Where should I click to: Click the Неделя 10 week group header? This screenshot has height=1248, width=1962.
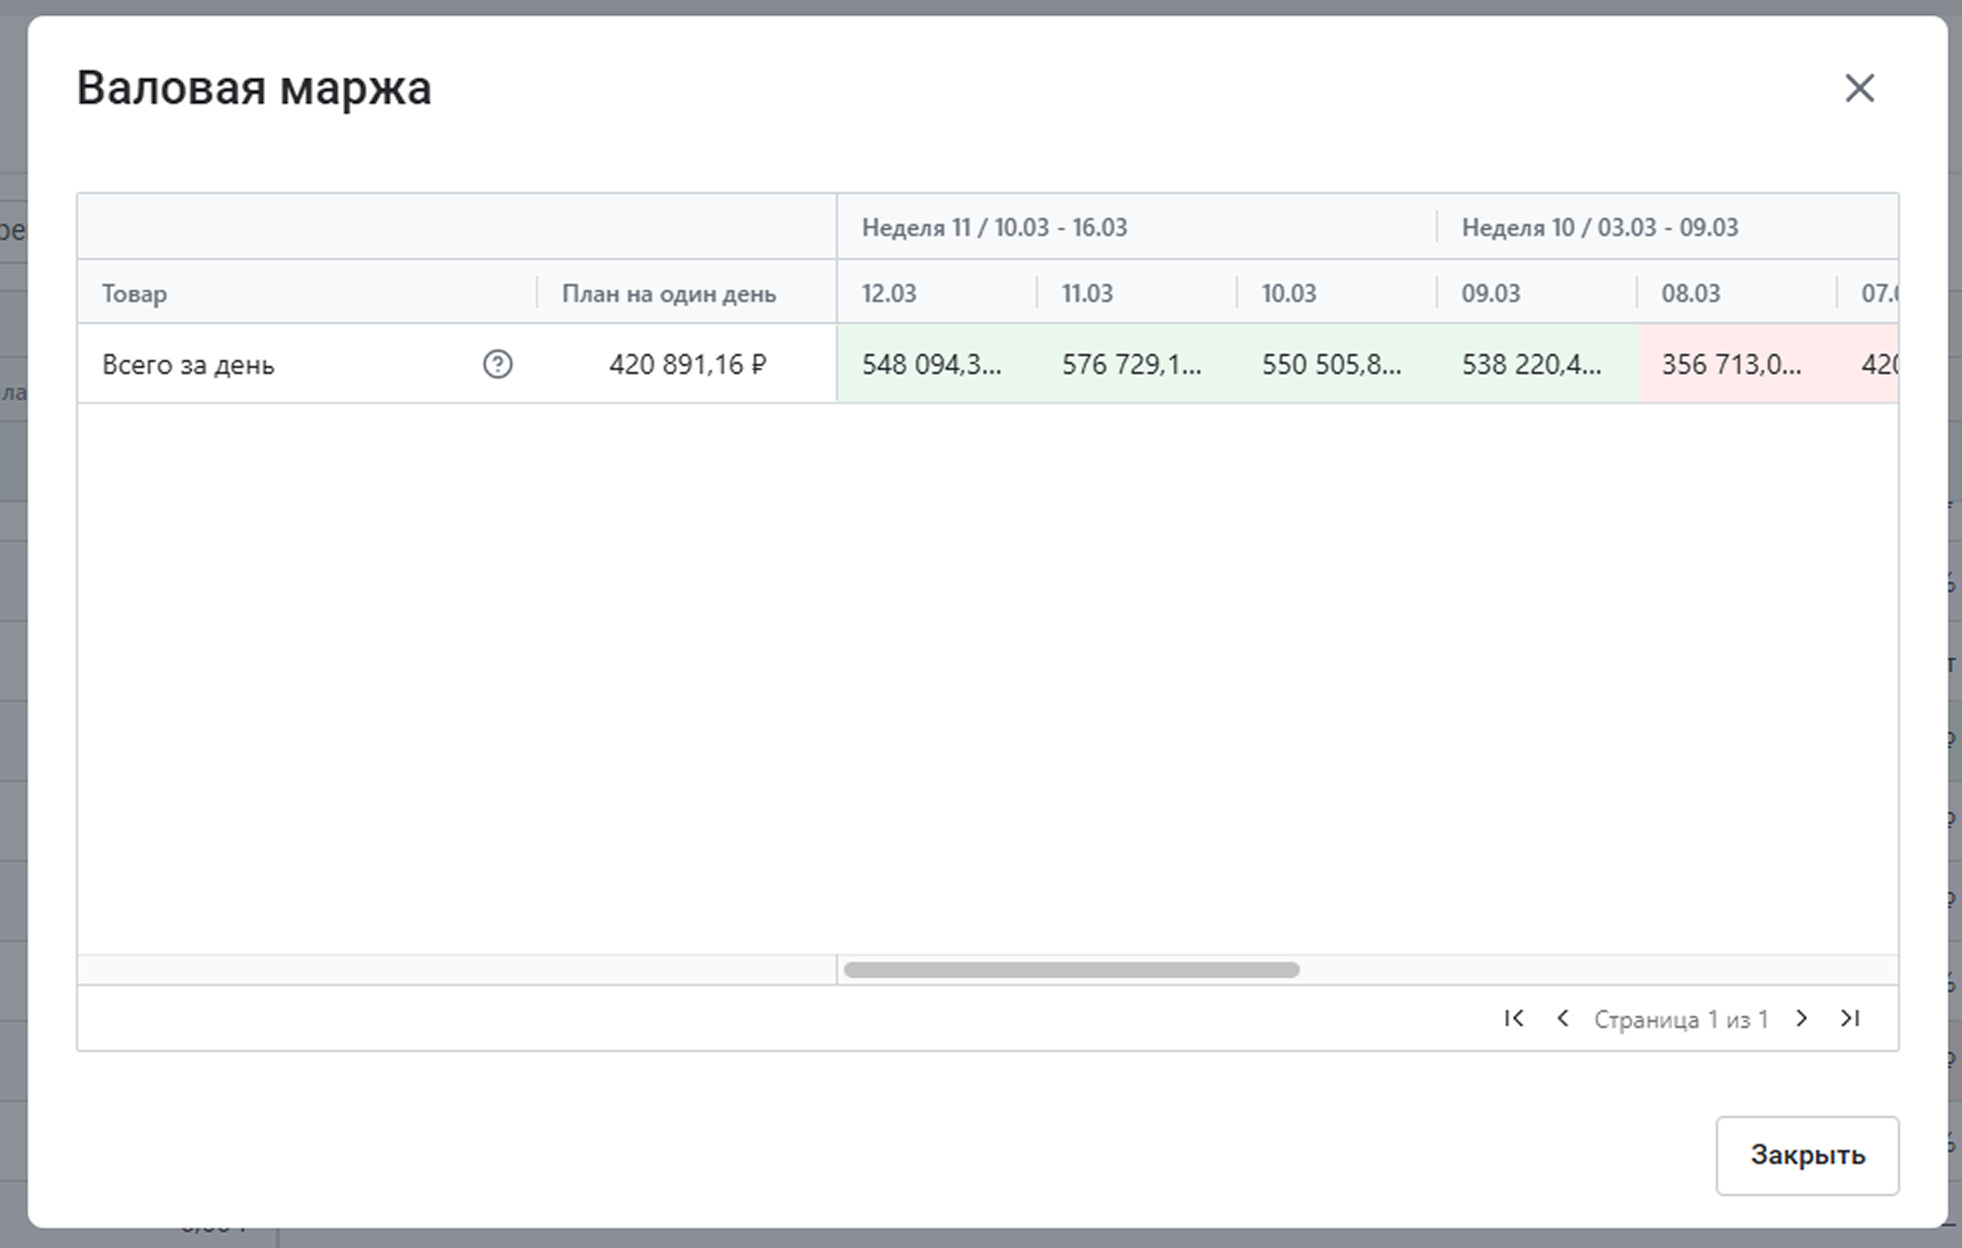1599,228
